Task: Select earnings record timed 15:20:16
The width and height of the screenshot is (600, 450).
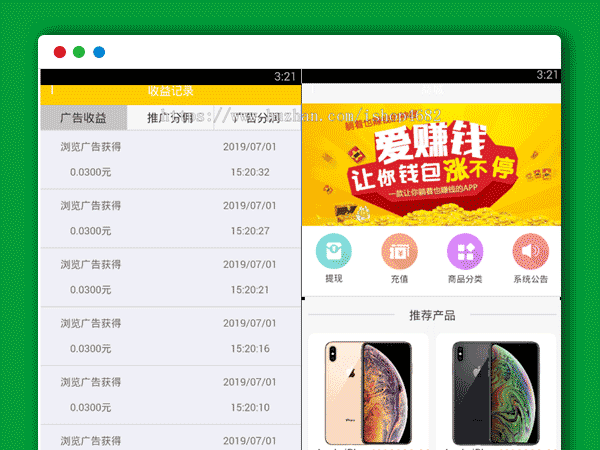Action: tap(170, 336)
